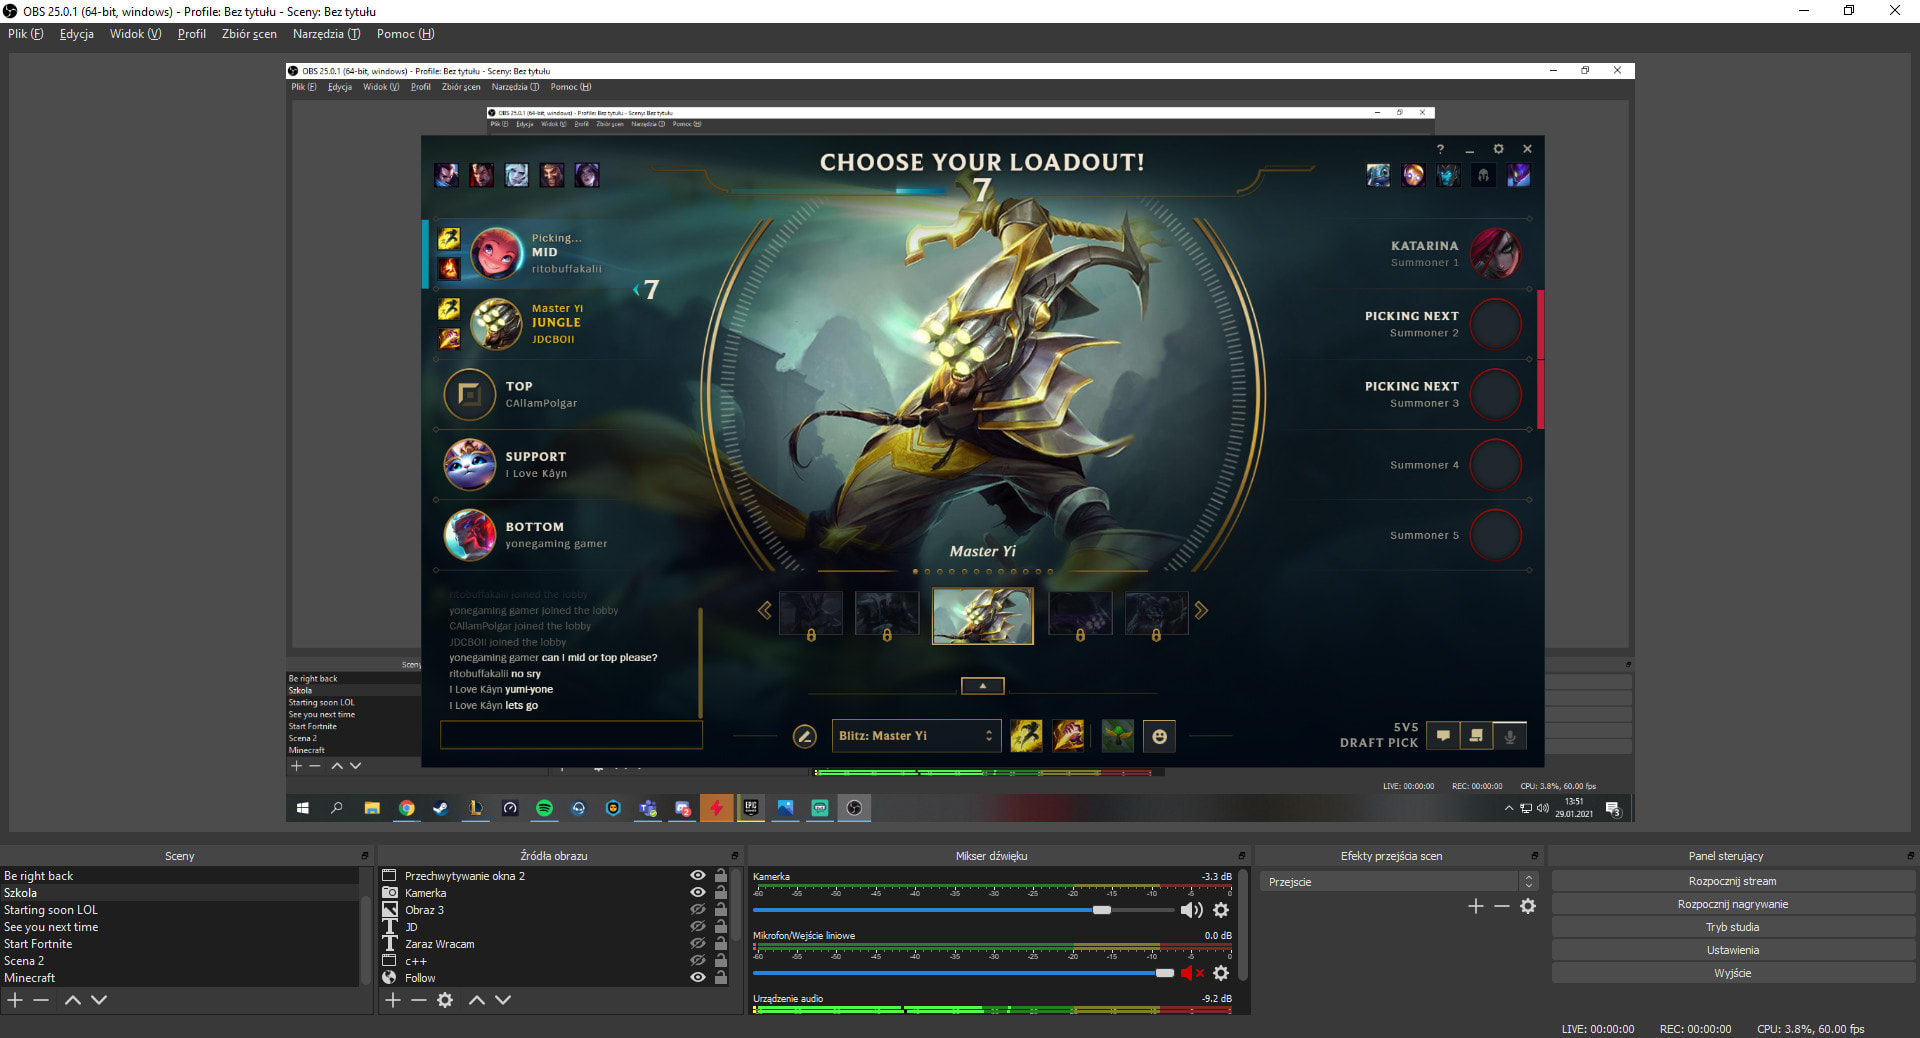The width and height of the screenshot is (1920, 1038).
Task: Open the Widok menu
Action: click(x=135, y=34)
